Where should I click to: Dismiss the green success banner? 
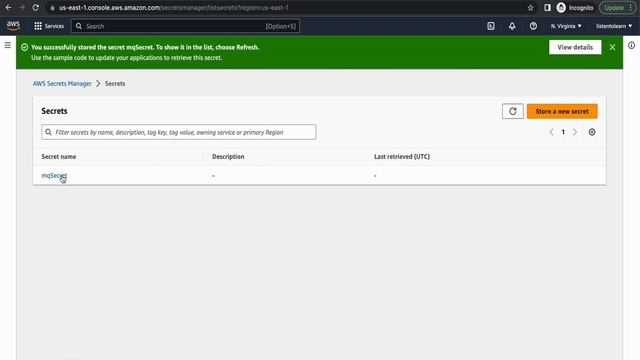(612, 47)
